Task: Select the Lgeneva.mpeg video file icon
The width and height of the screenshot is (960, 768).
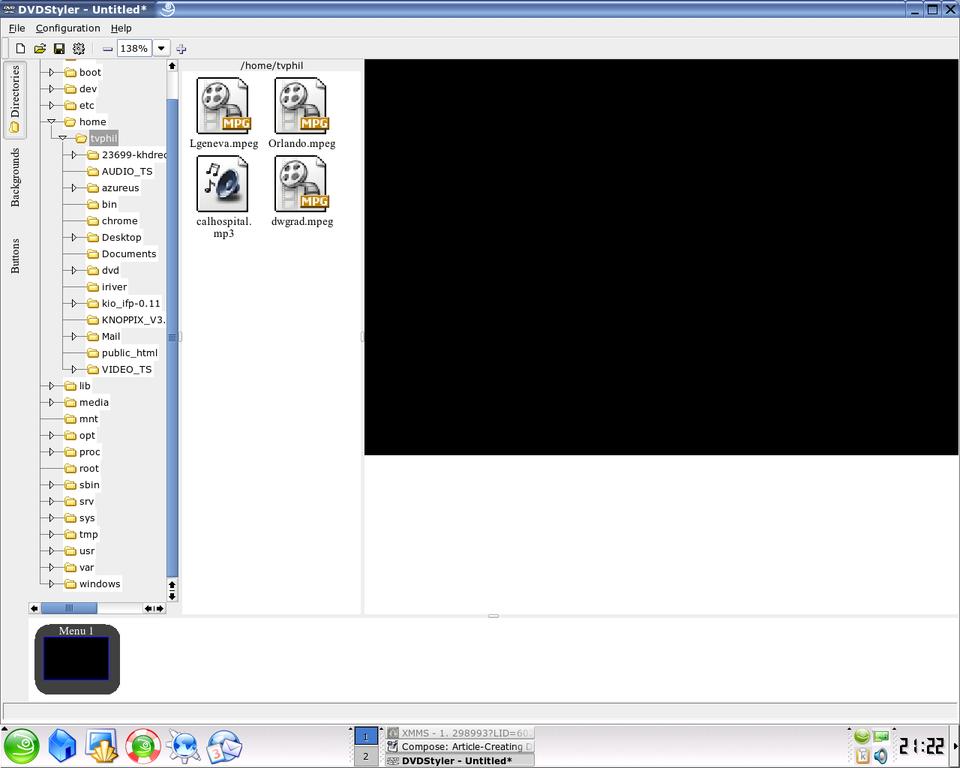Action: (x=223, y=106)
